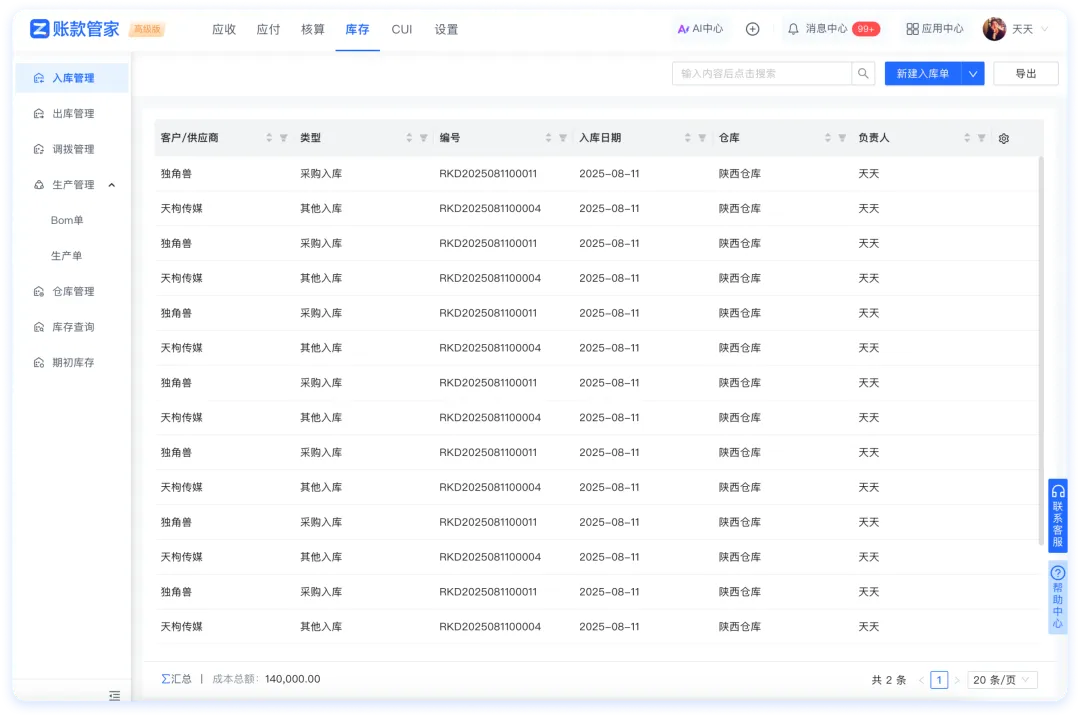Image resolution: width=1080 pixels, height=717 pixels.
Task: Click the 导出 export button
Action: click(1026, 73)
